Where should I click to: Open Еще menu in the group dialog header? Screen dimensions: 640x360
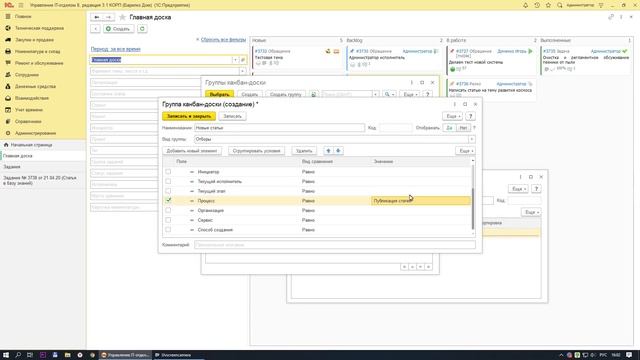click(x=453, y=116)
